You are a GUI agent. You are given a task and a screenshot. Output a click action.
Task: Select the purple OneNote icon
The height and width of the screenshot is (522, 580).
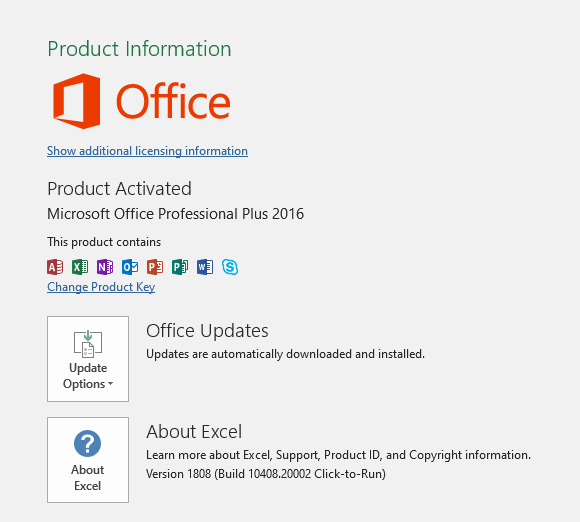pos(105,267)
